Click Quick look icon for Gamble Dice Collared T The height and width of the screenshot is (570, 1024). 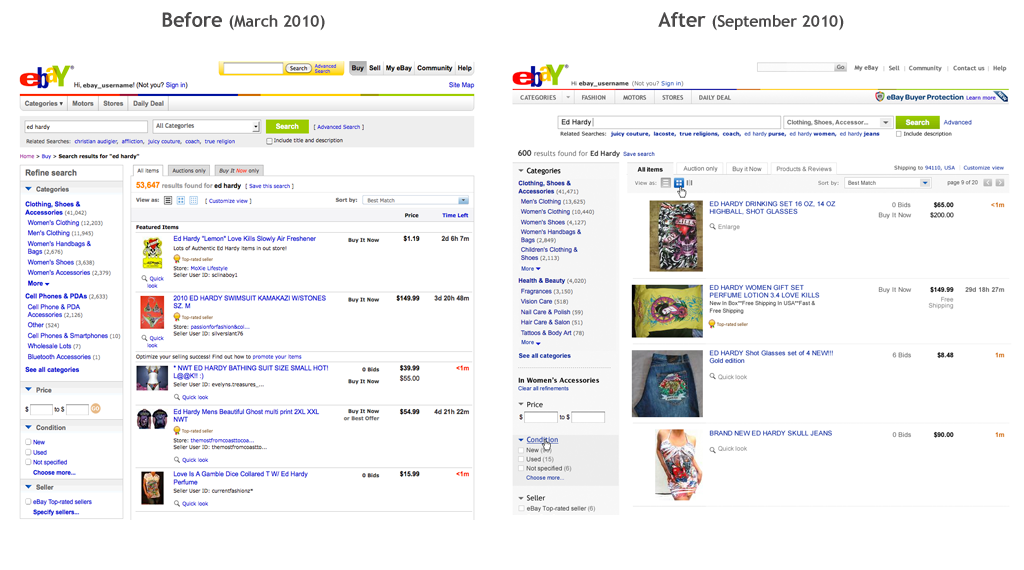tap(176, 503)
